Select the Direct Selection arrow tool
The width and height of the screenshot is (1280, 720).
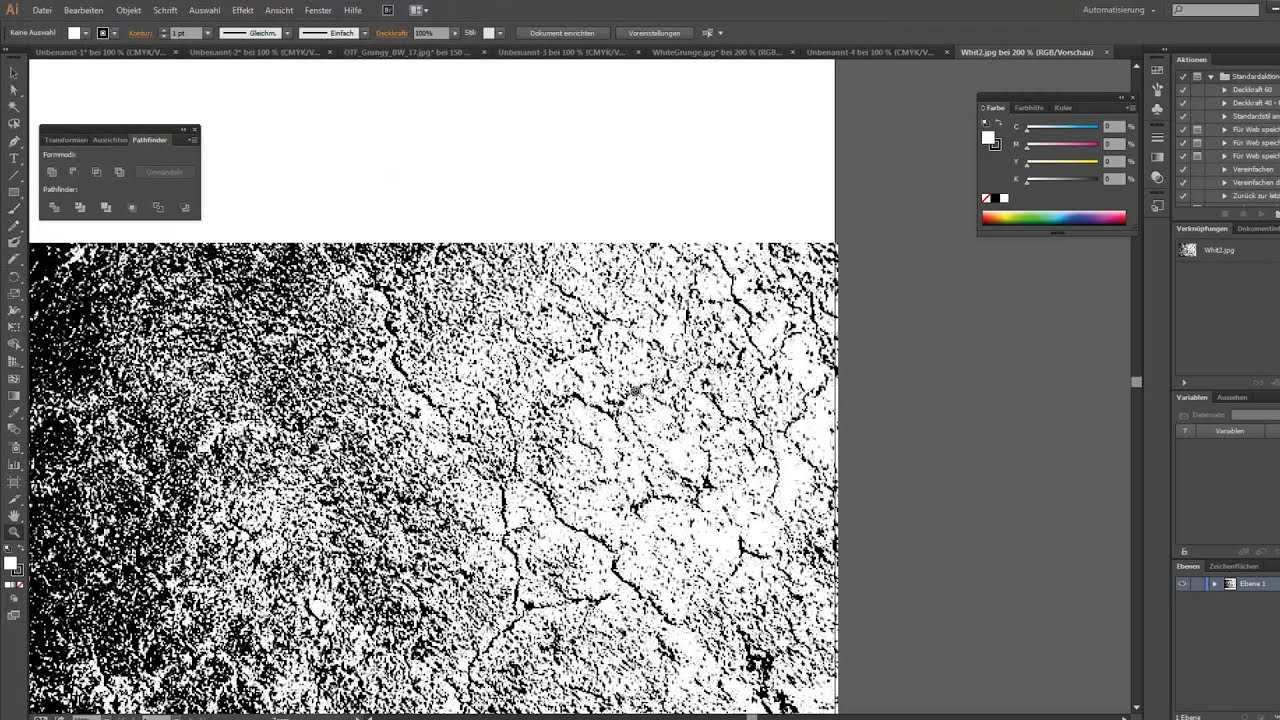tap(14, 90)
